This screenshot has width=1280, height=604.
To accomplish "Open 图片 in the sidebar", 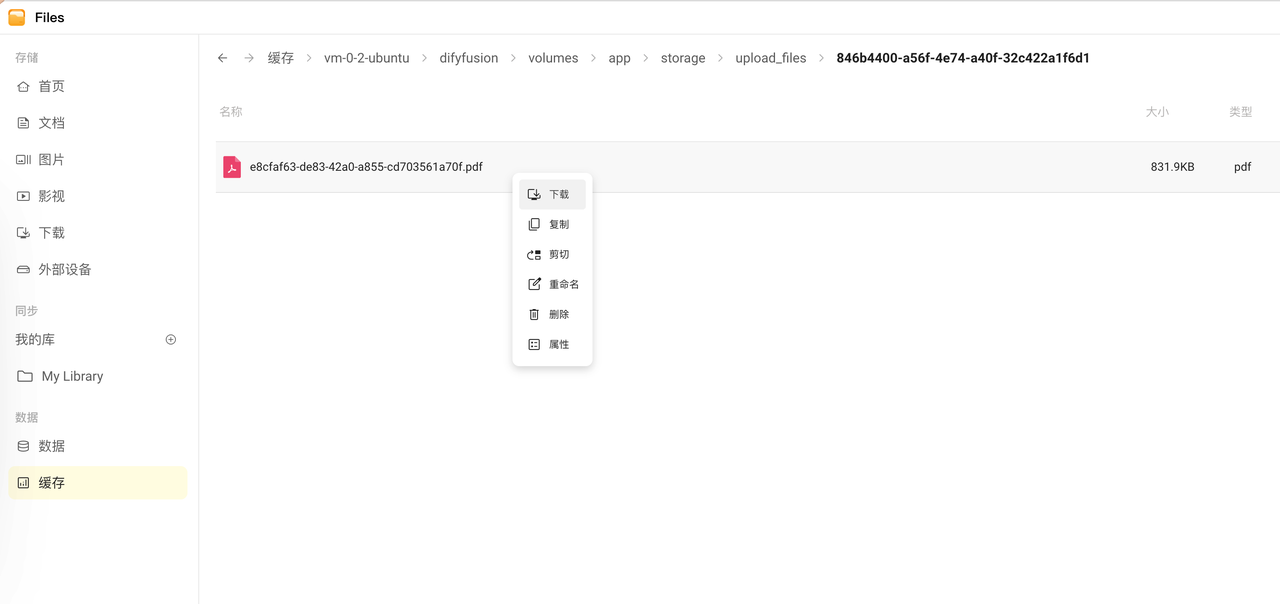I will point(51,160).
